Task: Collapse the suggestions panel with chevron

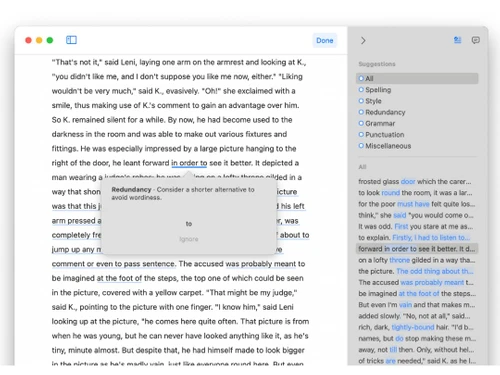Action: point(363,40)
